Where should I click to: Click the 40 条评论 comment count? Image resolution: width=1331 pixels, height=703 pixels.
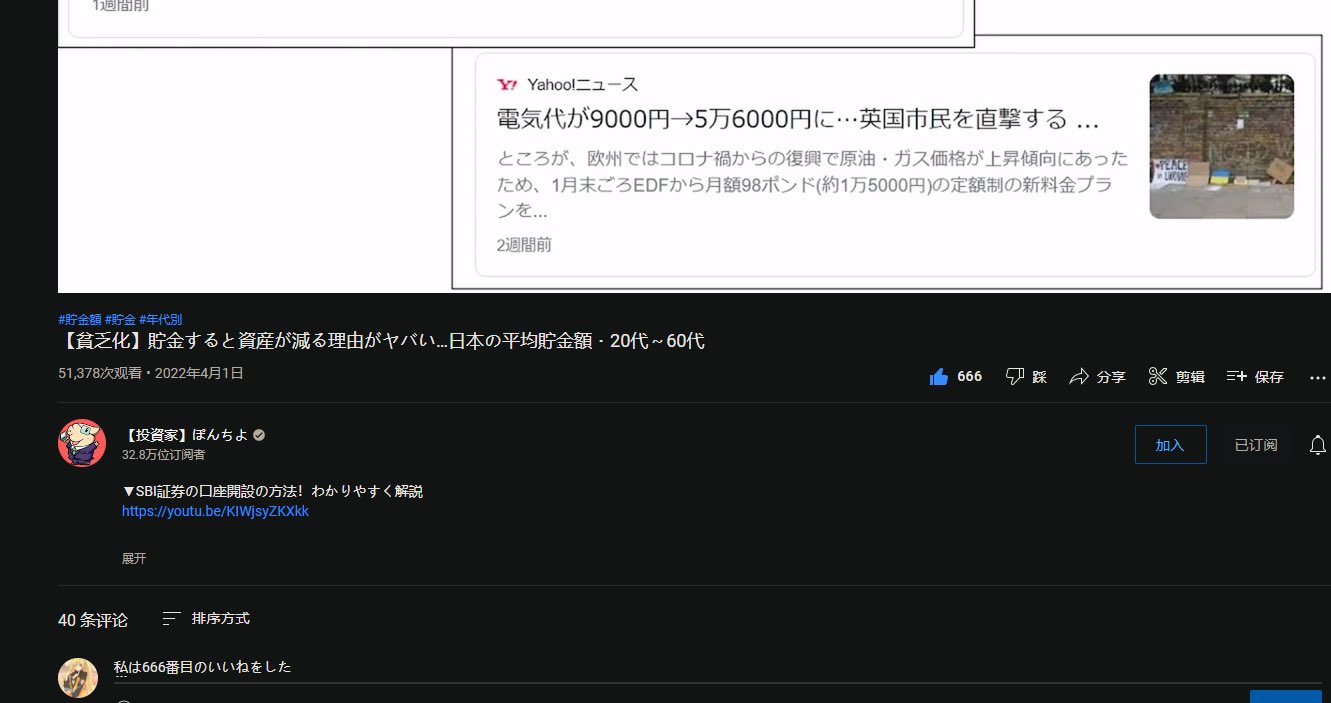pyautogui.click(x=93, y=620)
